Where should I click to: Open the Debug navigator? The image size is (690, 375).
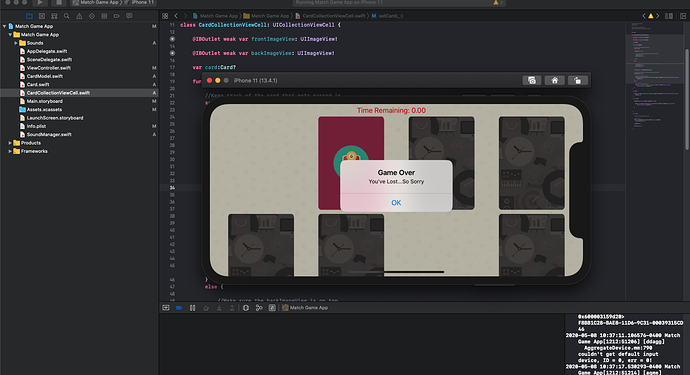click(x=104, y=16)
